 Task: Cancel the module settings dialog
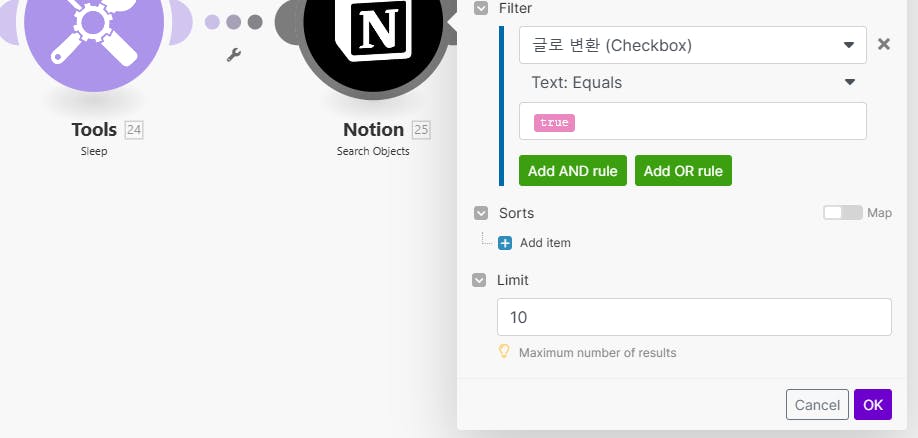pos(817,404)
